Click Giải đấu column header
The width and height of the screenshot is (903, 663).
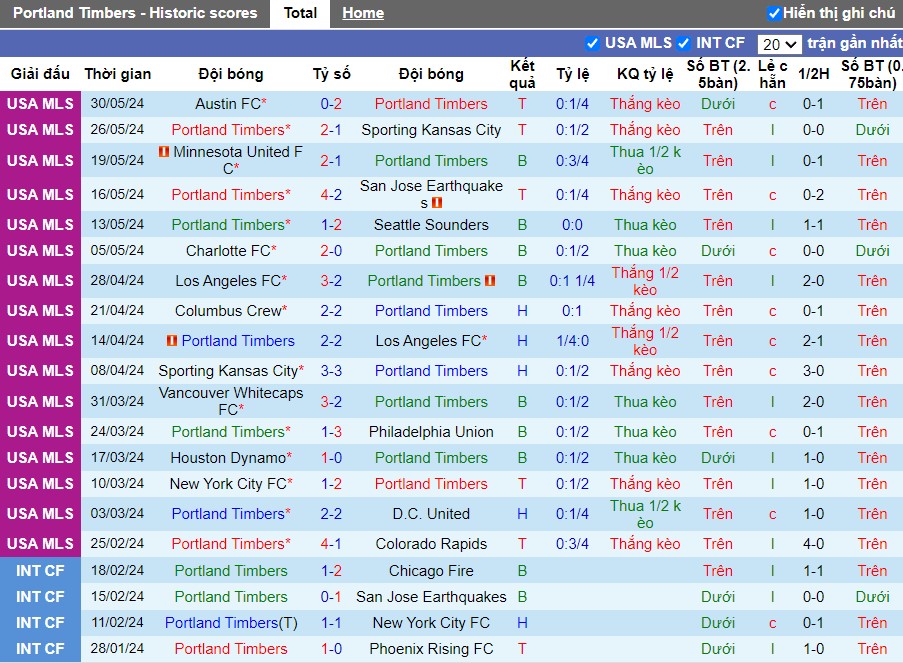click(x=40, y=74)
